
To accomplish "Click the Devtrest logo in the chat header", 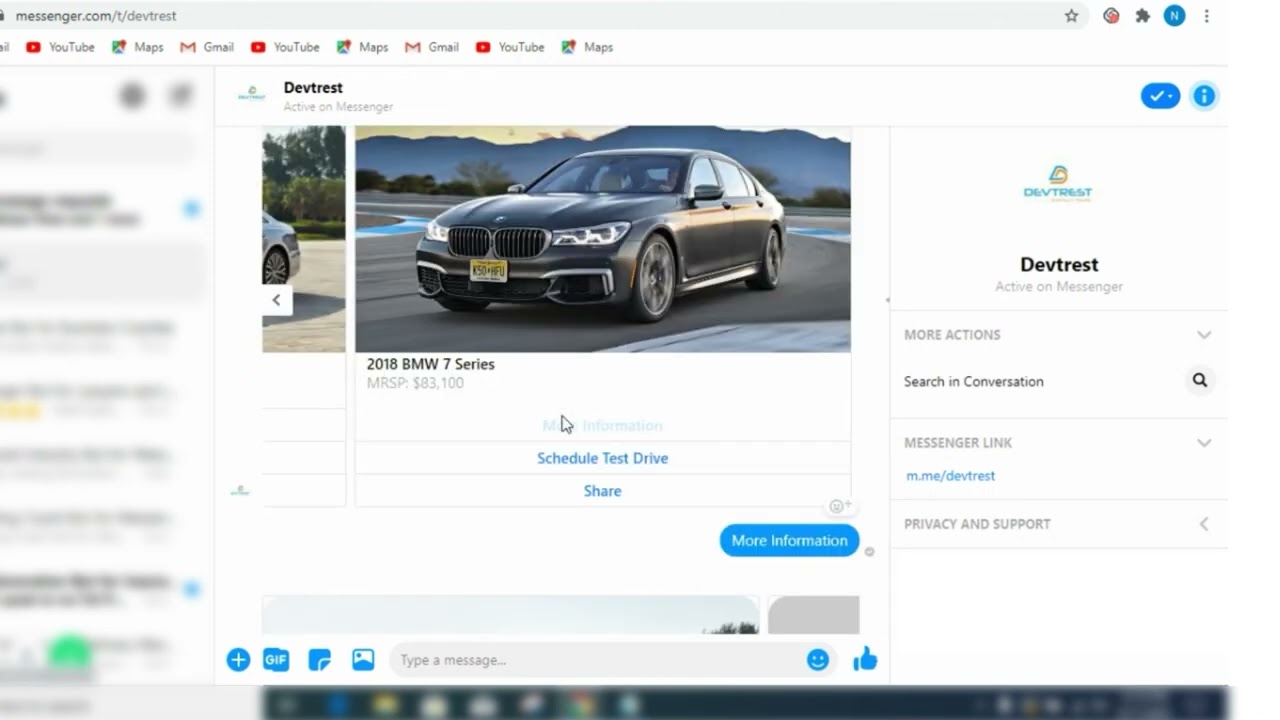I will point(252,95).
